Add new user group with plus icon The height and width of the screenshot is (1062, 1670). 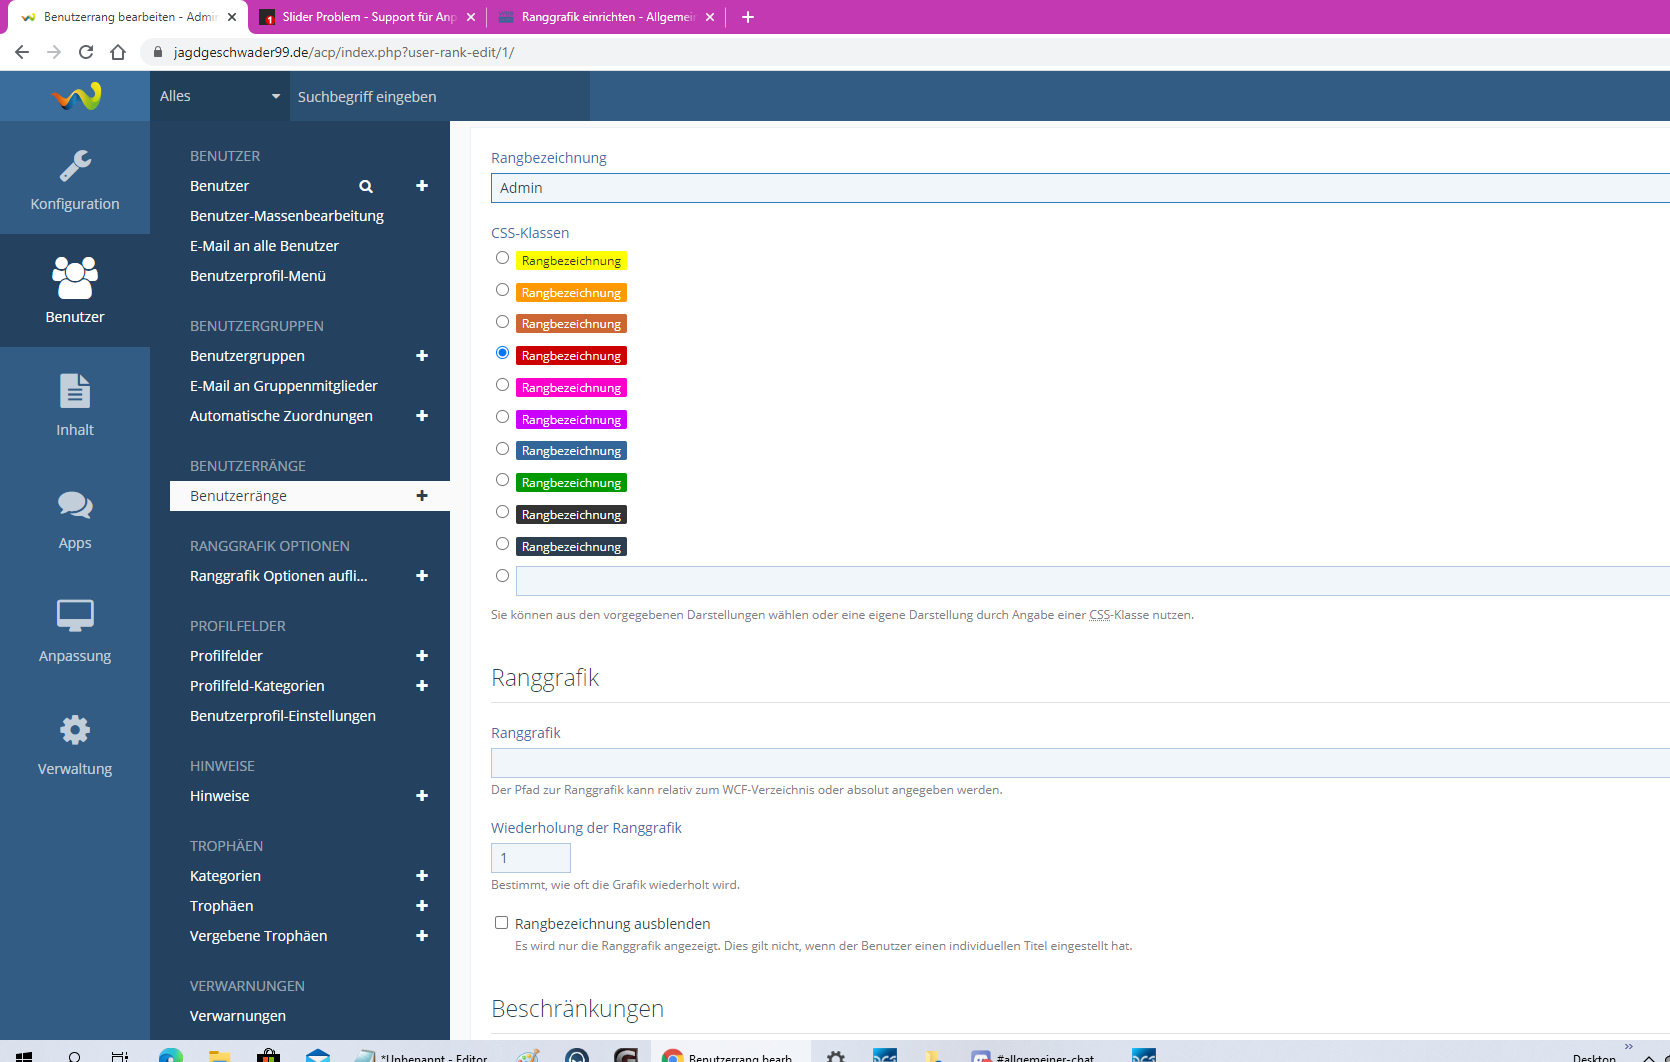[422, 356]
